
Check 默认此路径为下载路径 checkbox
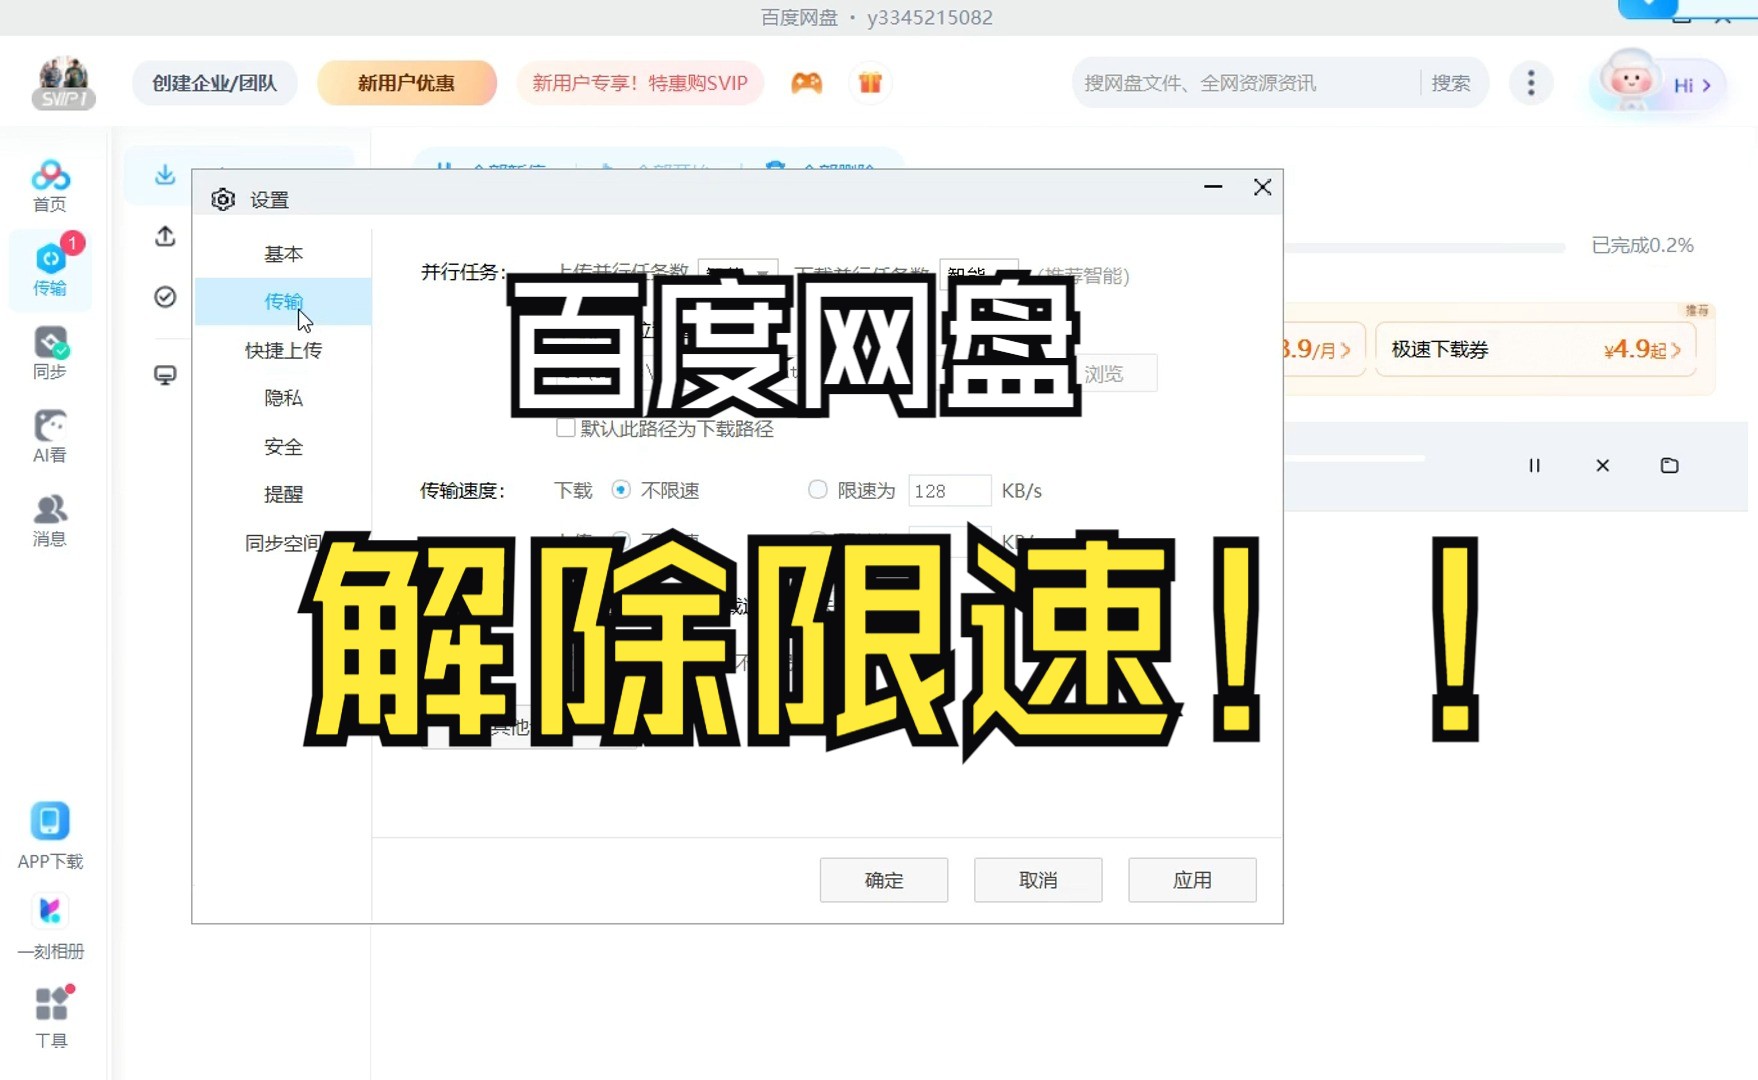566,428
